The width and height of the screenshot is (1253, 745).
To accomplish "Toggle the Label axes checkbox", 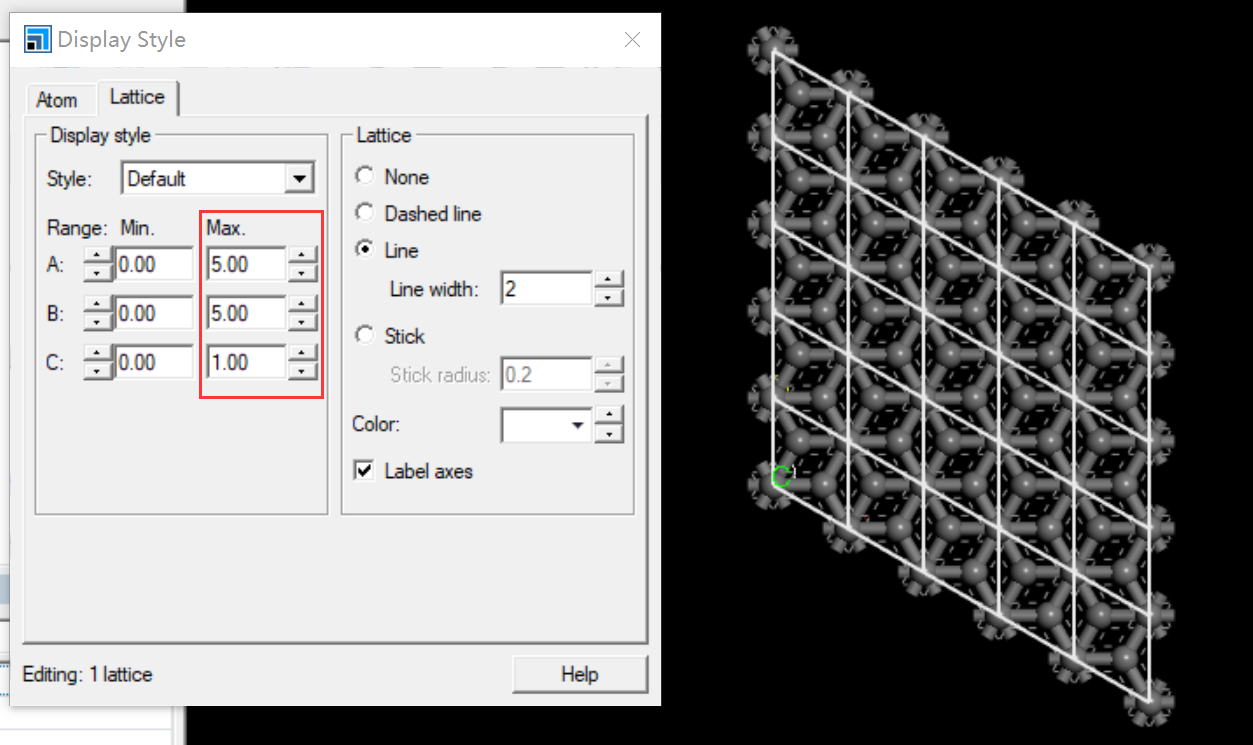I will click(x=364, y=471).
